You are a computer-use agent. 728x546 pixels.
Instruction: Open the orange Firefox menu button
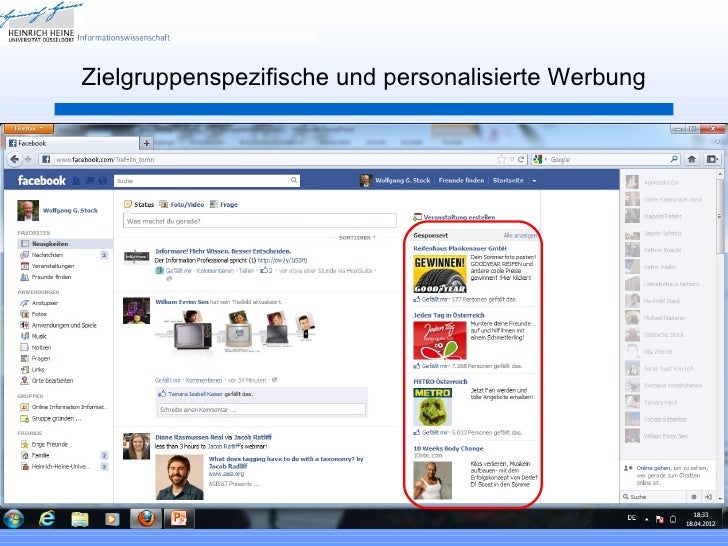[x=28, y=129]
